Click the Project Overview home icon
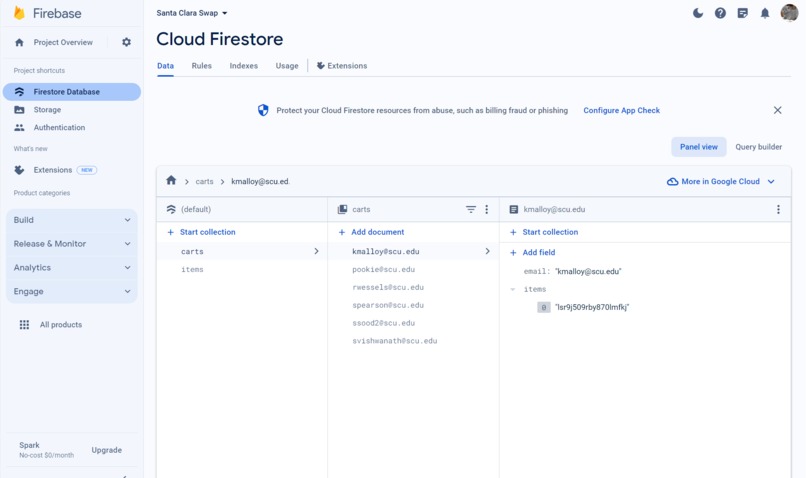This screenshot has width=806, height=478. click(20, 42)
